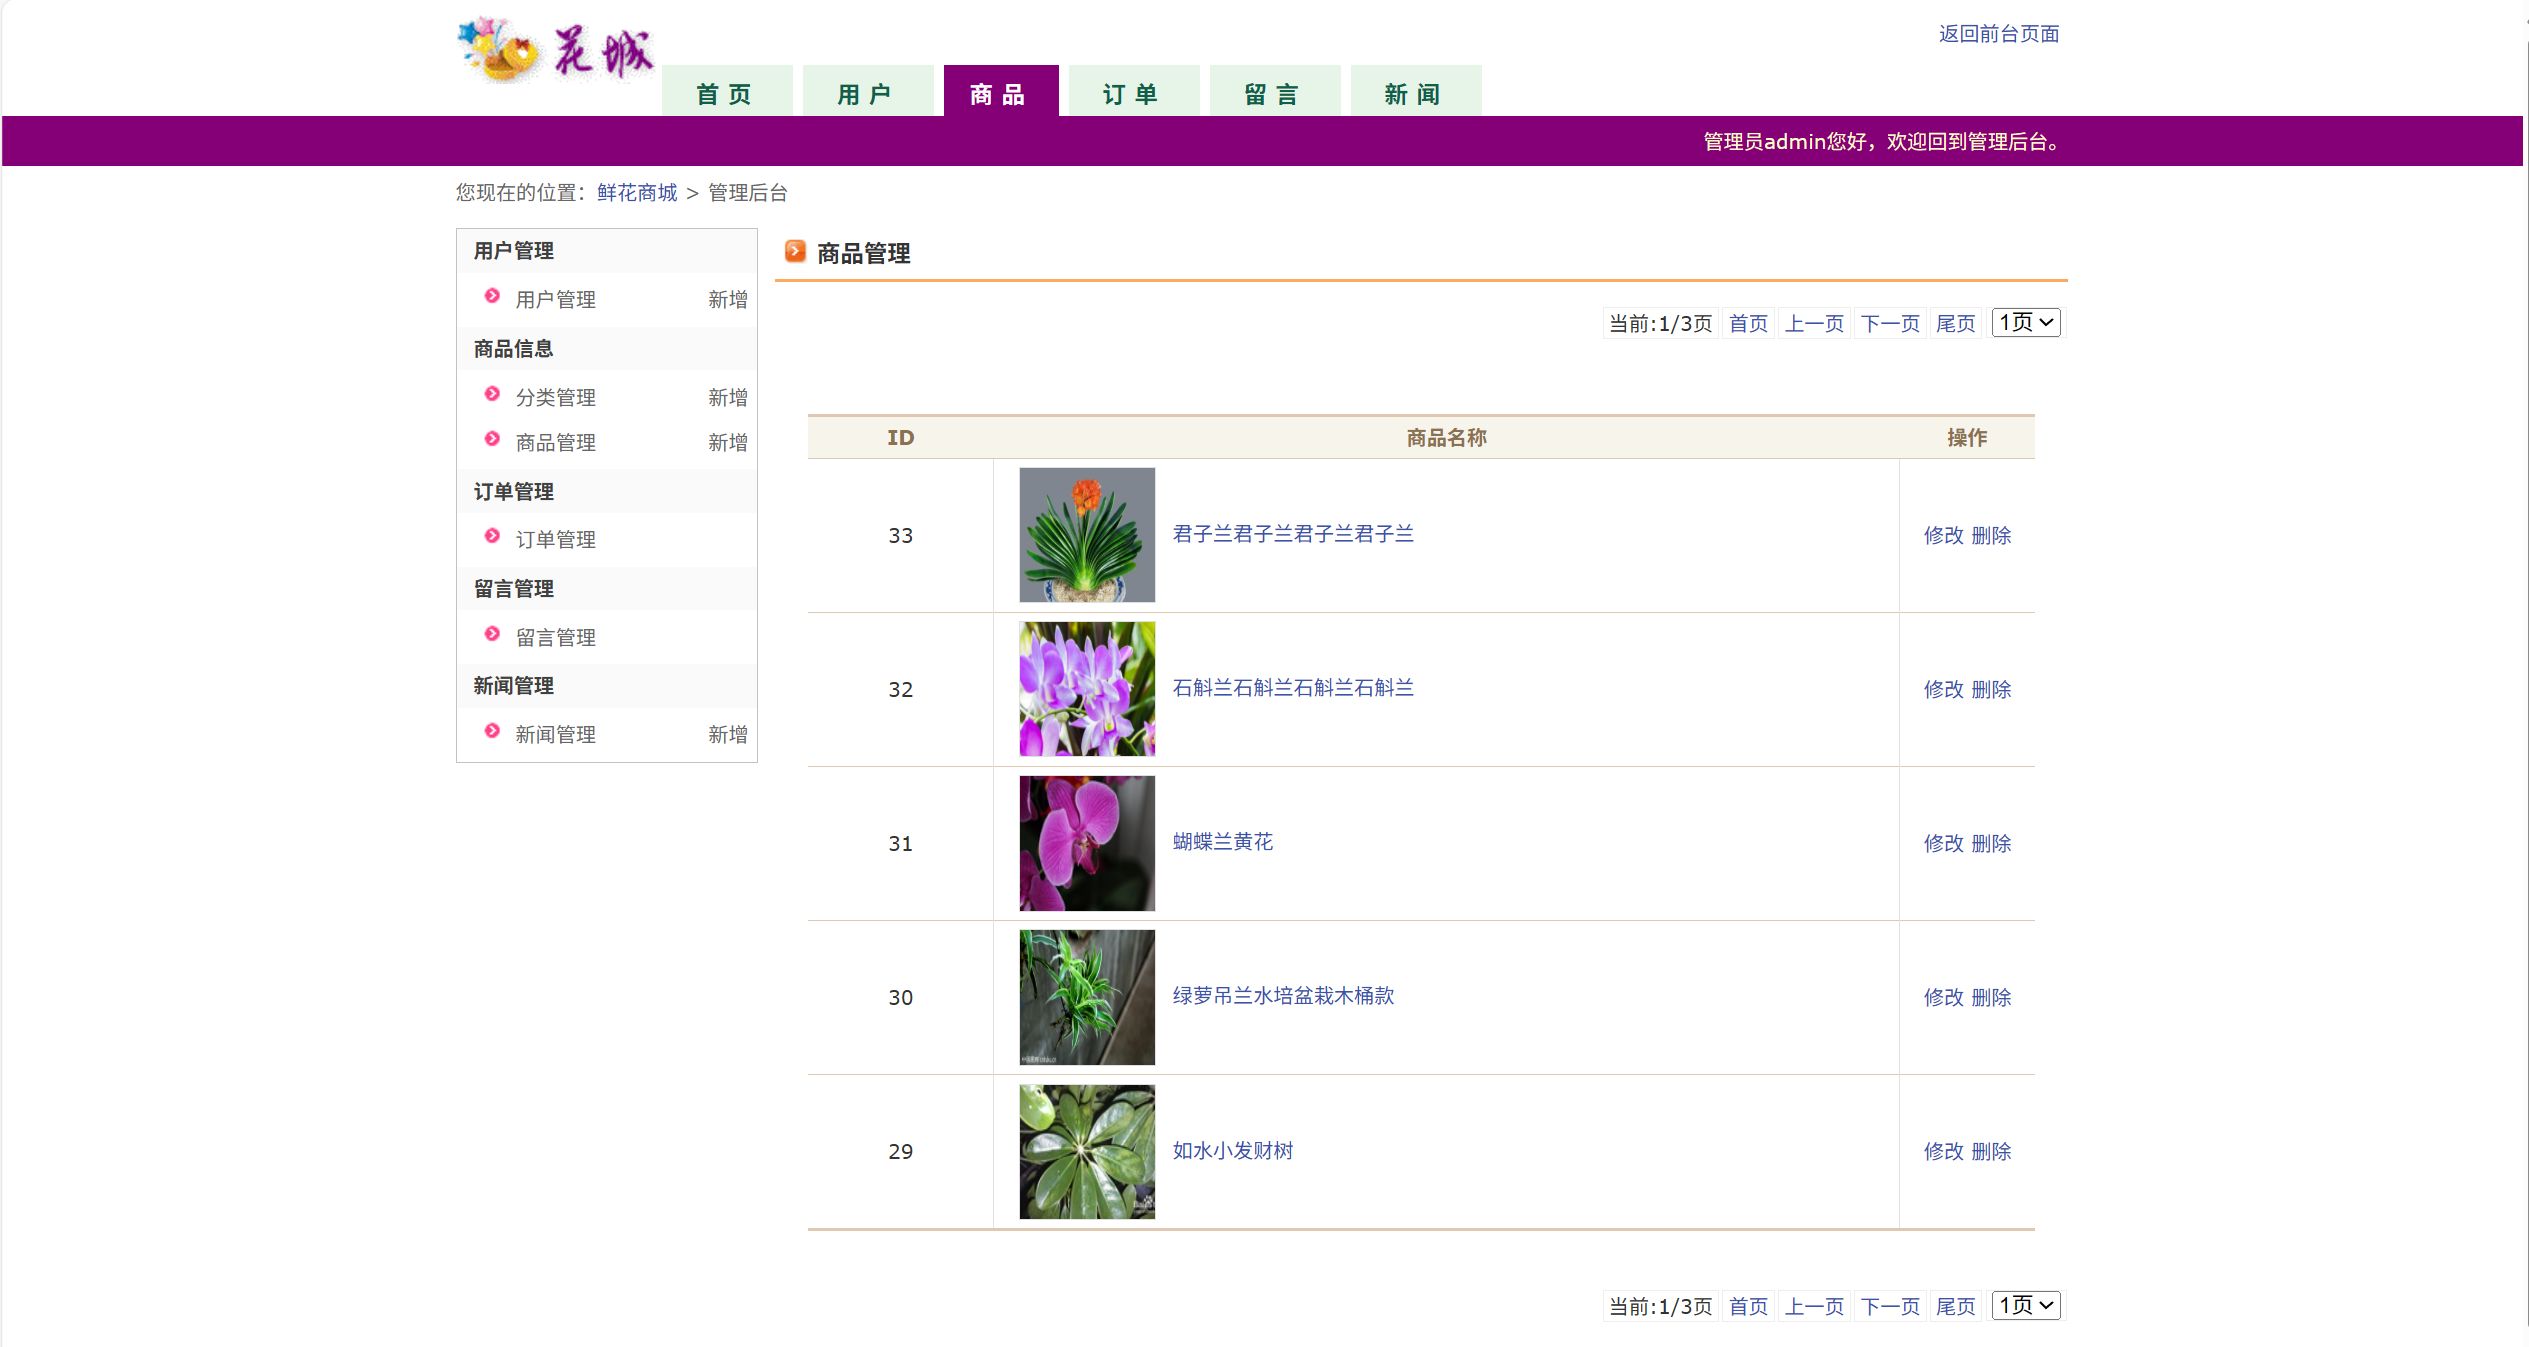
Task: Click the orange arrow icon beside 商品管理 heading
Action: click(x=795, y=252)
